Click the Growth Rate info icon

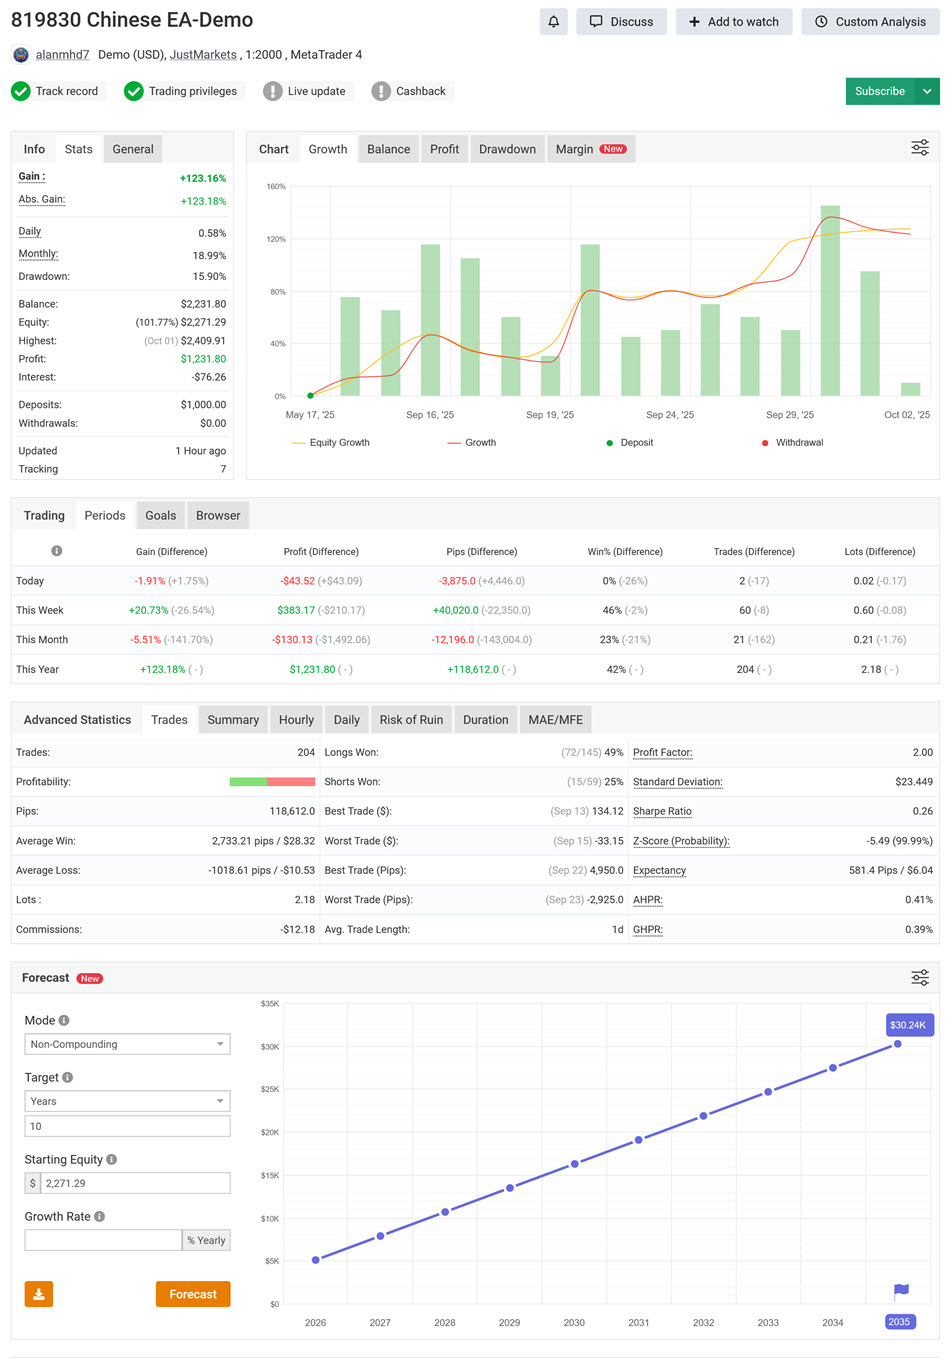pyautogui.click(x=99, y=1216)
